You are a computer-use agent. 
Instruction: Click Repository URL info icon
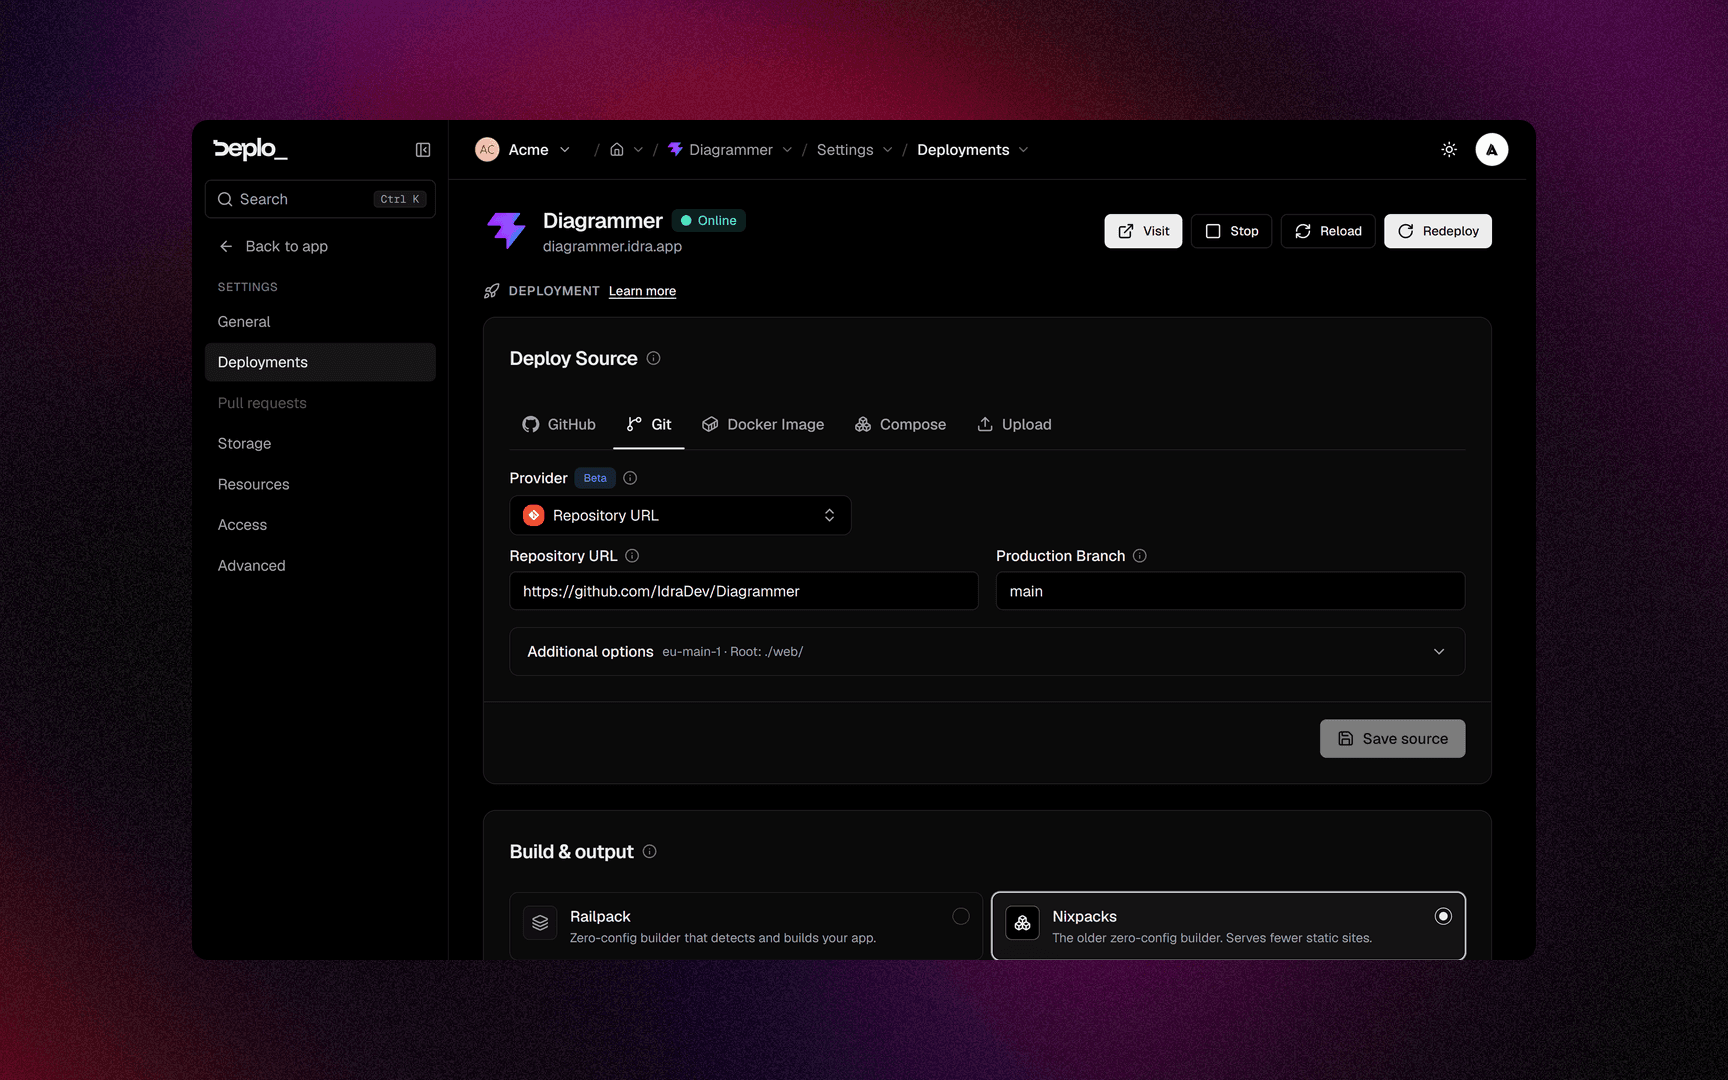pos(632,556)
